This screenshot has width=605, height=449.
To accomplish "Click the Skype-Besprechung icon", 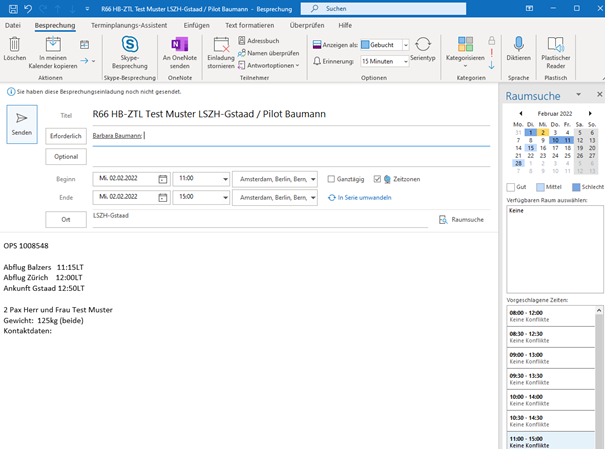I will tap(129, 45).
